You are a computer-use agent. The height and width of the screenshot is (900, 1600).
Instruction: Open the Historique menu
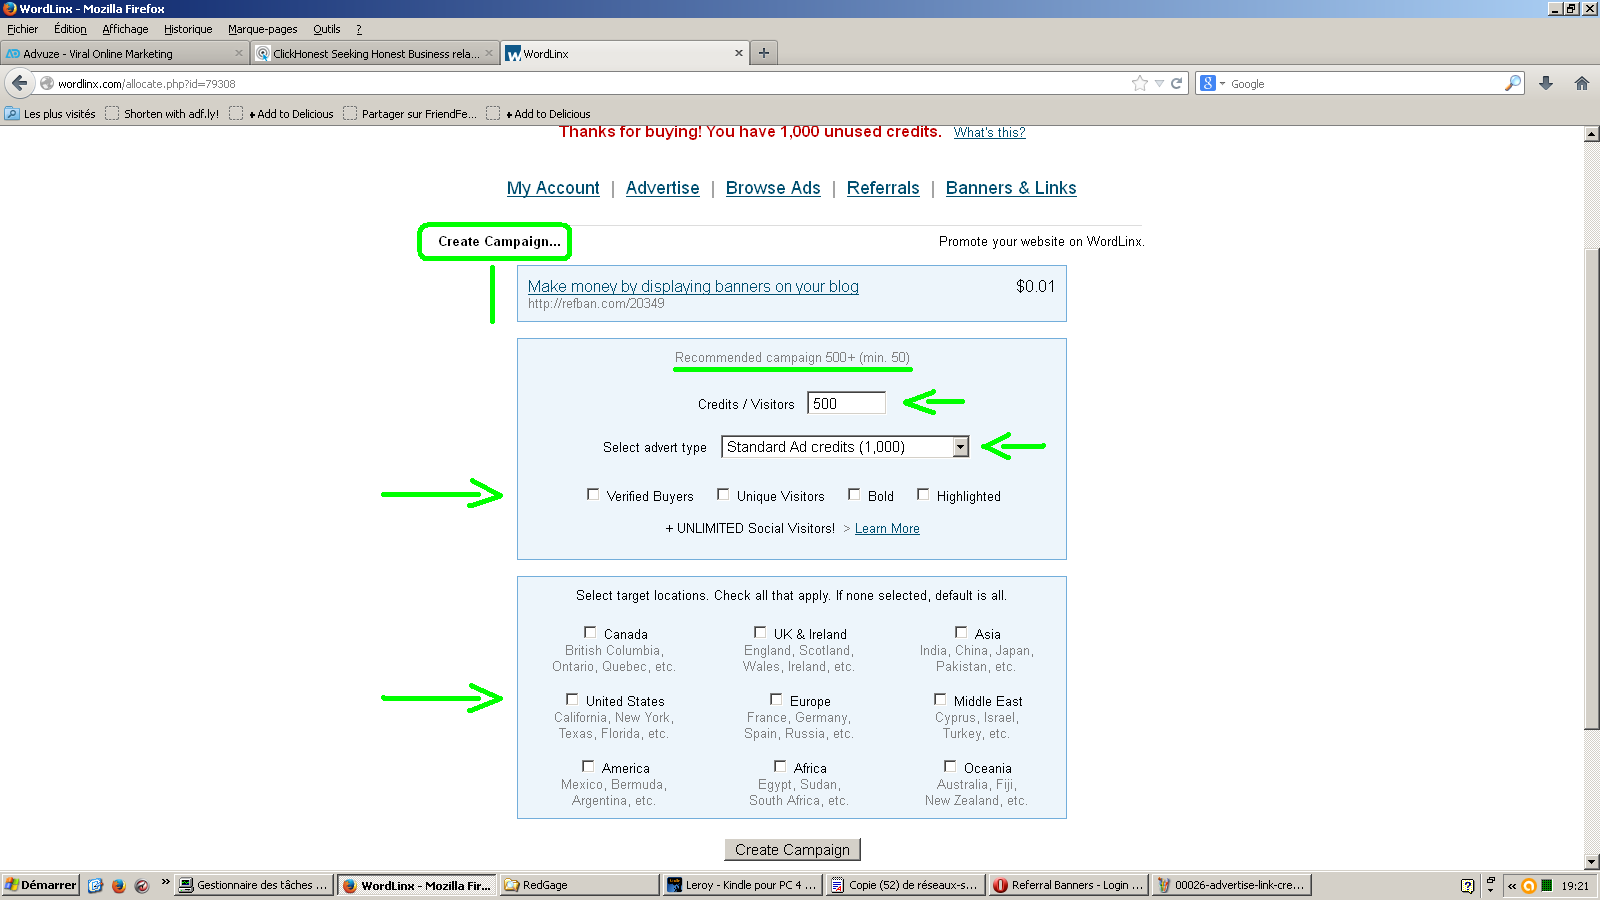(188, 29)
